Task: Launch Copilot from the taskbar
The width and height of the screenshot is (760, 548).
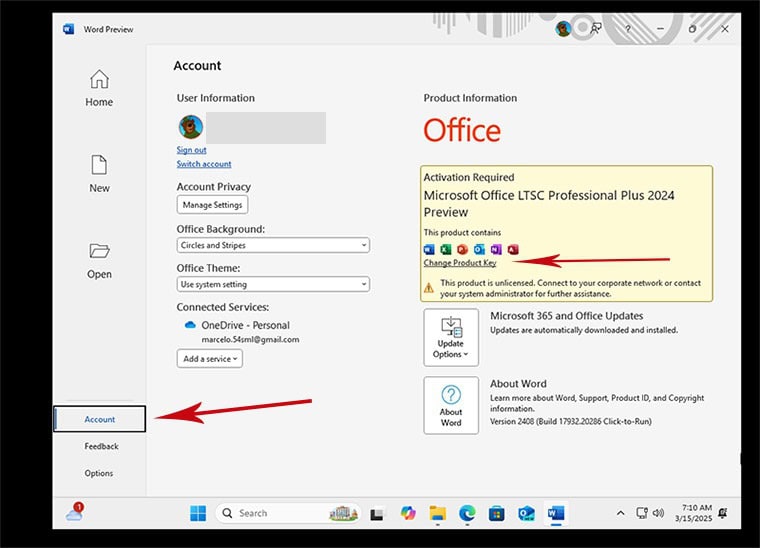Action: [407, 513]
